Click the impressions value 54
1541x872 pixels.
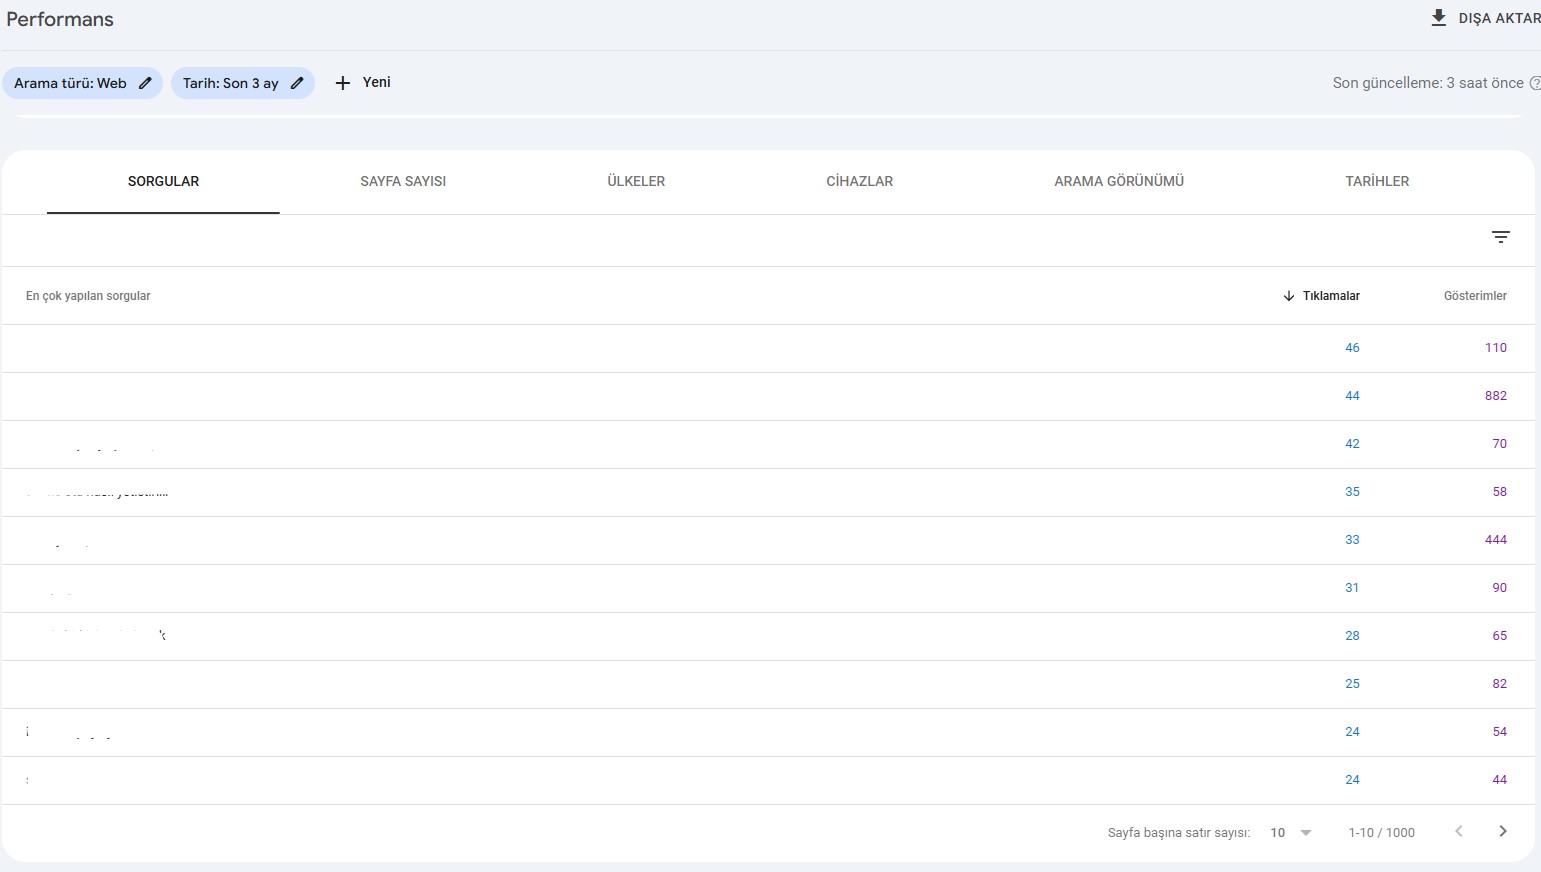tap(1500, 732)
